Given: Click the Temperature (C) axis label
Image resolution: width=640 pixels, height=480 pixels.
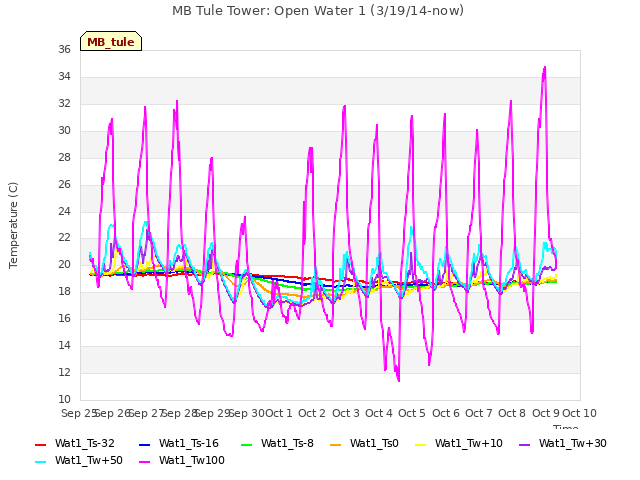Looking at the screenshot, I should [13, 225].
